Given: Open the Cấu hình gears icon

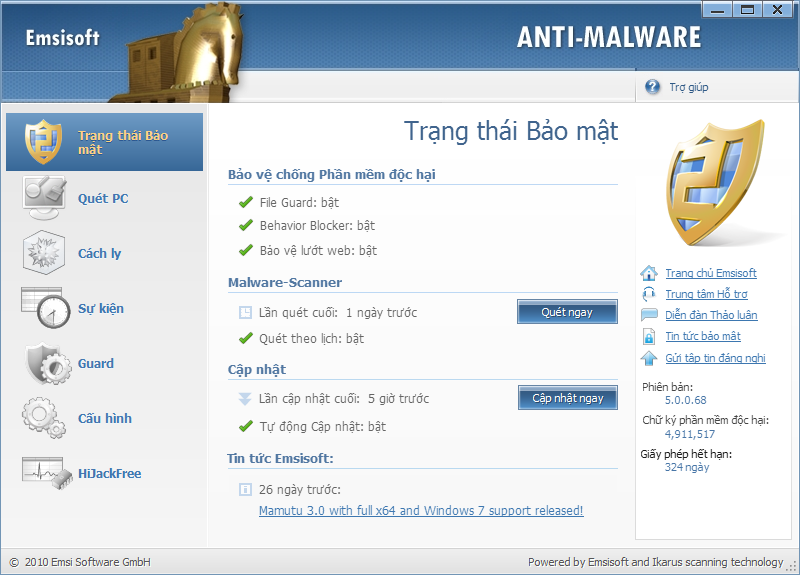Looking at the screenshot, I should click(44, 418).
